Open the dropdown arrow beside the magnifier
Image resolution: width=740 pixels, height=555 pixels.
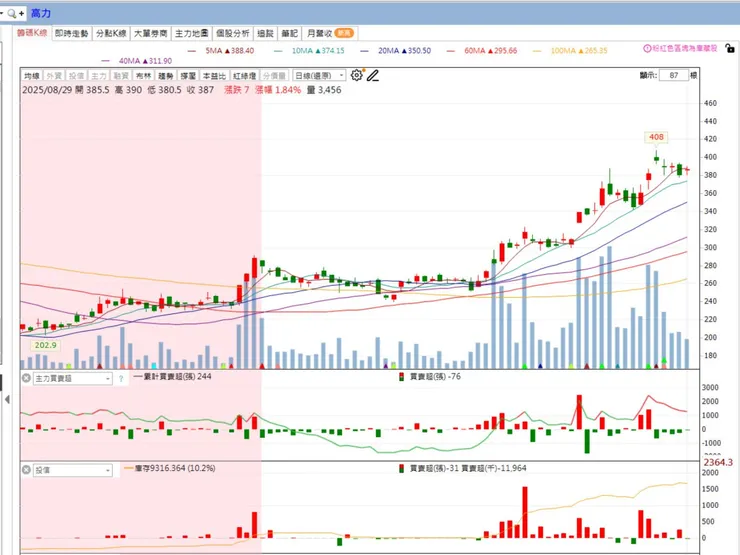[x=2, y=14]
